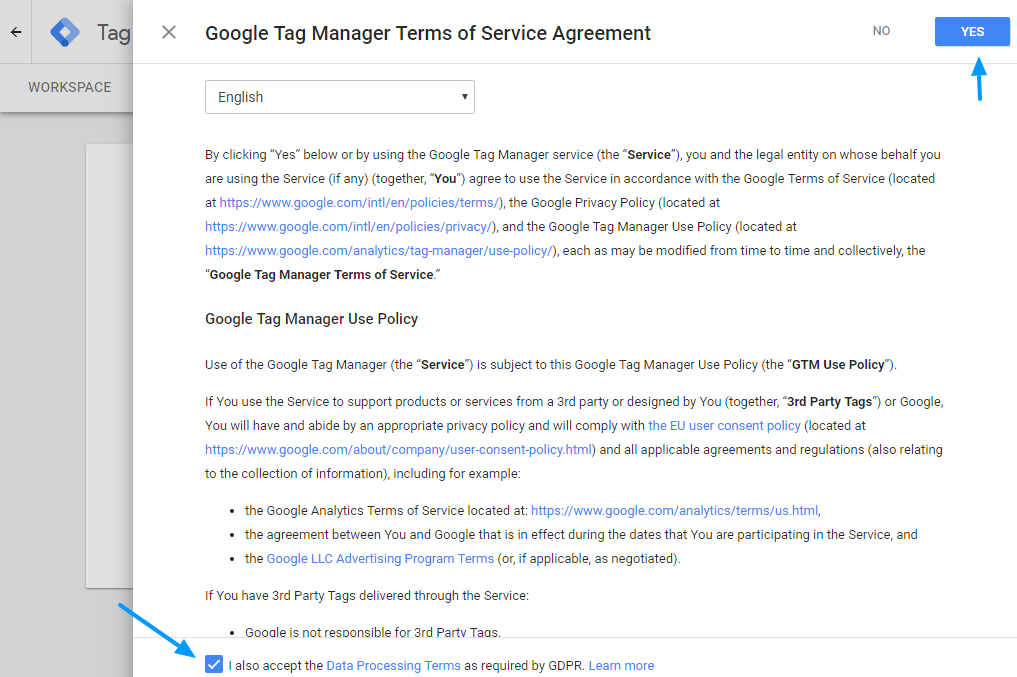Open the user-consent-policy.html URL link

click(x=399, y=450)
